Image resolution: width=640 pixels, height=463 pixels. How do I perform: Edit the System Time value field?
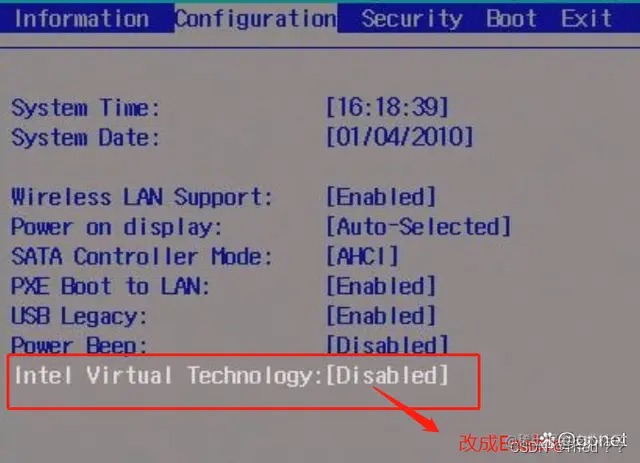[x=387, y=107]
